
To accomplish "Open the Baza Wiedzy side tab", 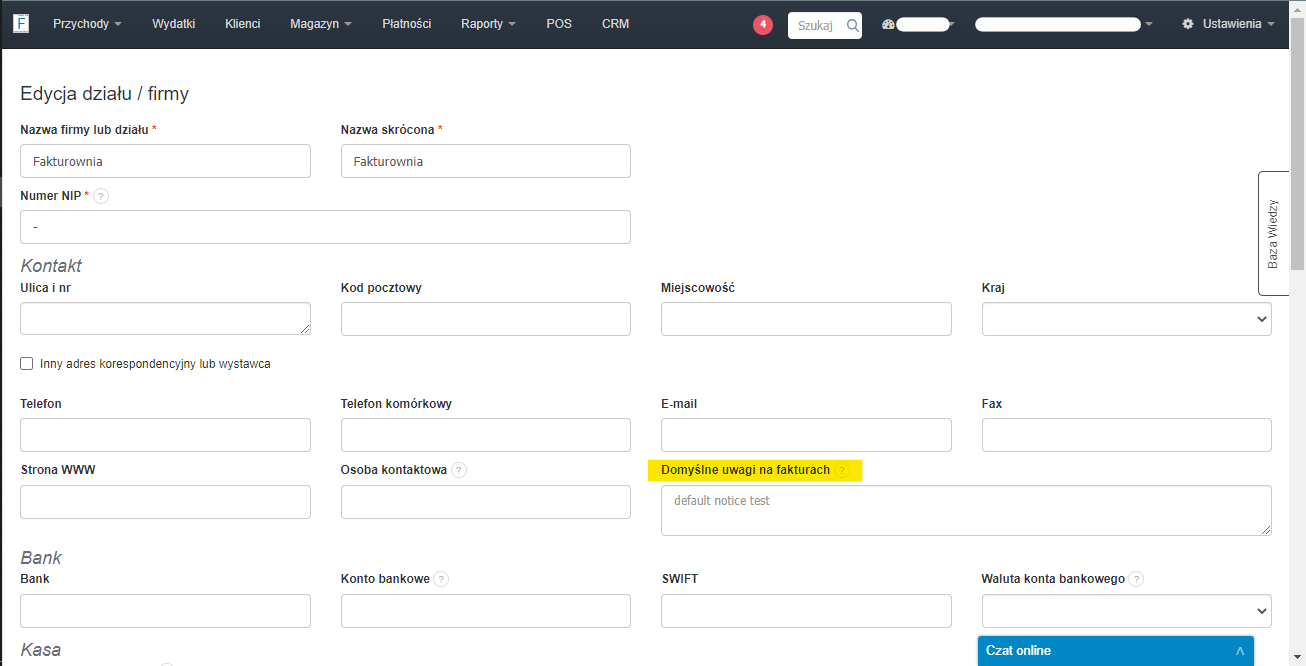I will 1273,234.
